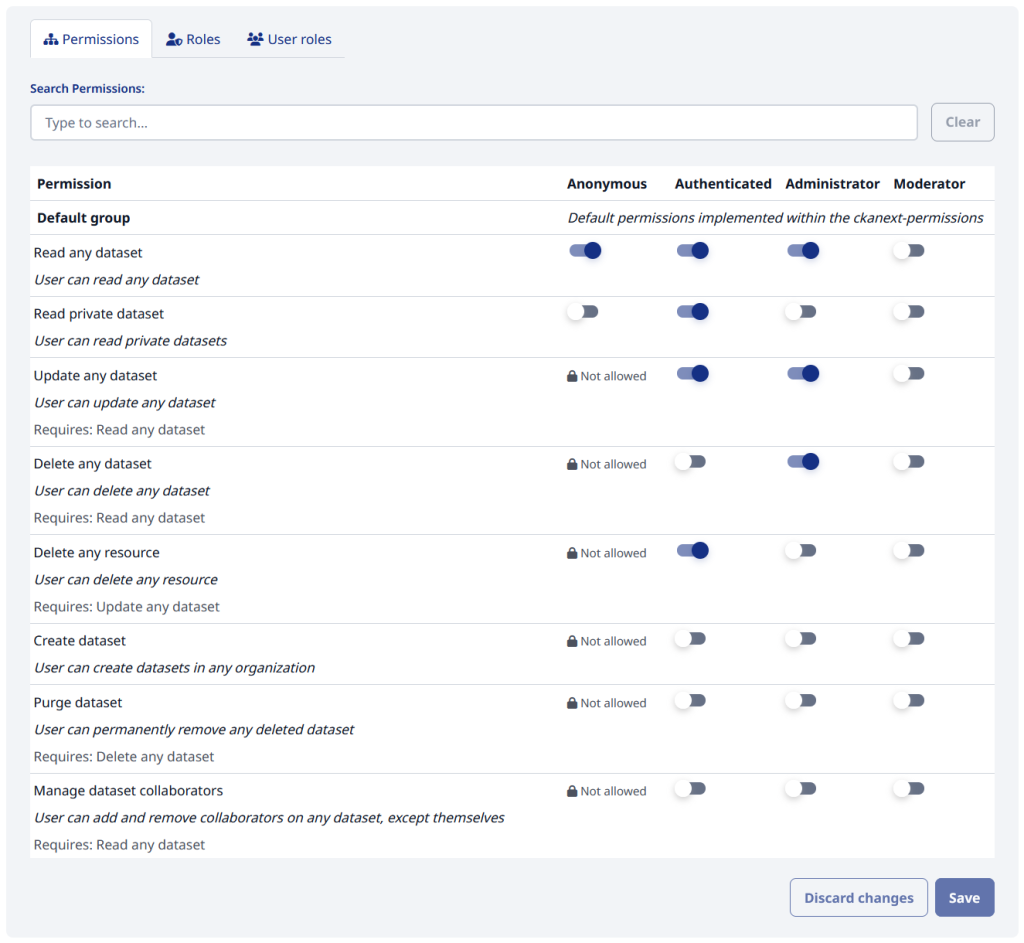Enable Purge dataset for Administrator
This screenshot has height=943, width=1024.
pos(801,701)
